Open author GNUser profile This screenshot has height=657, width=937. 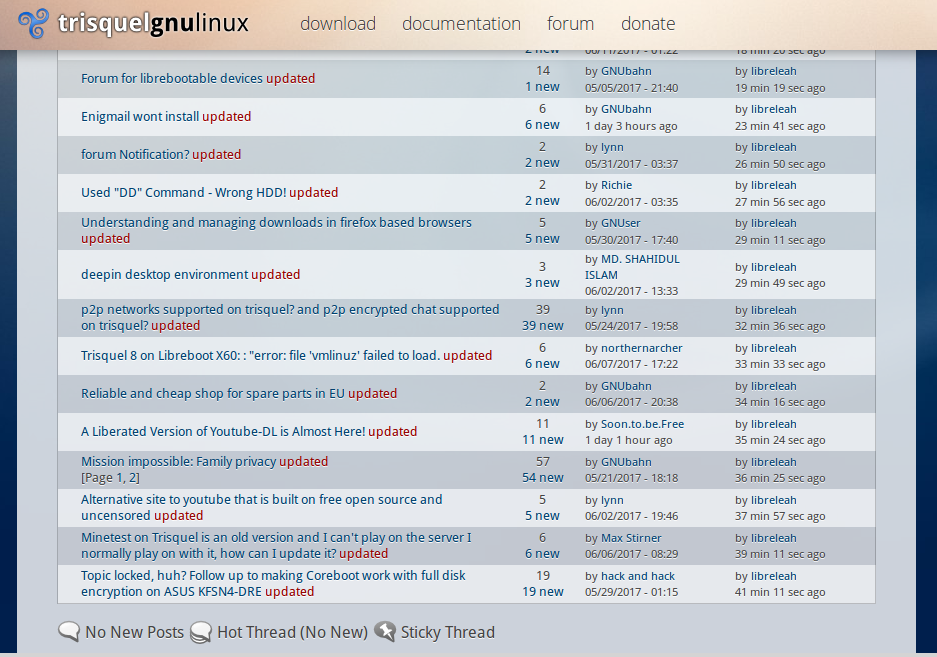[621, 223]
